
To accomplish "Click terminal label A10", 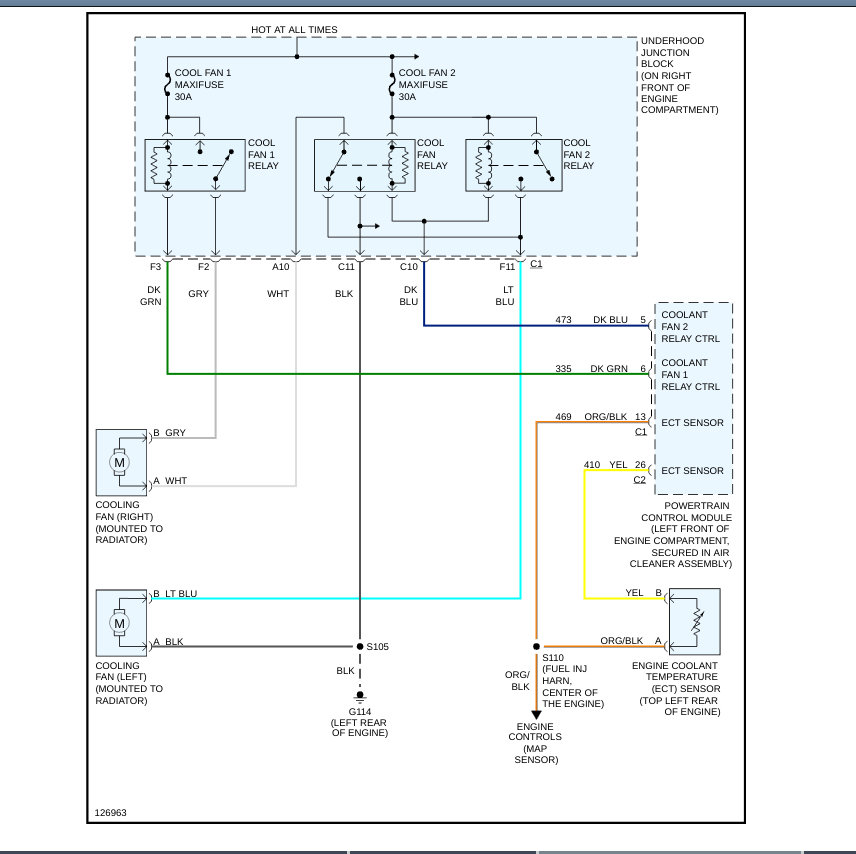I will pos(281,266).
